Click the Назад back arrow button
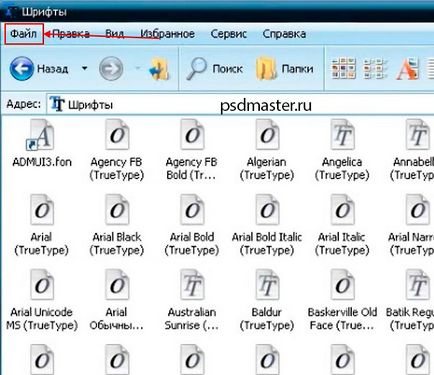434x375 pixels. [x=22, y=69]
